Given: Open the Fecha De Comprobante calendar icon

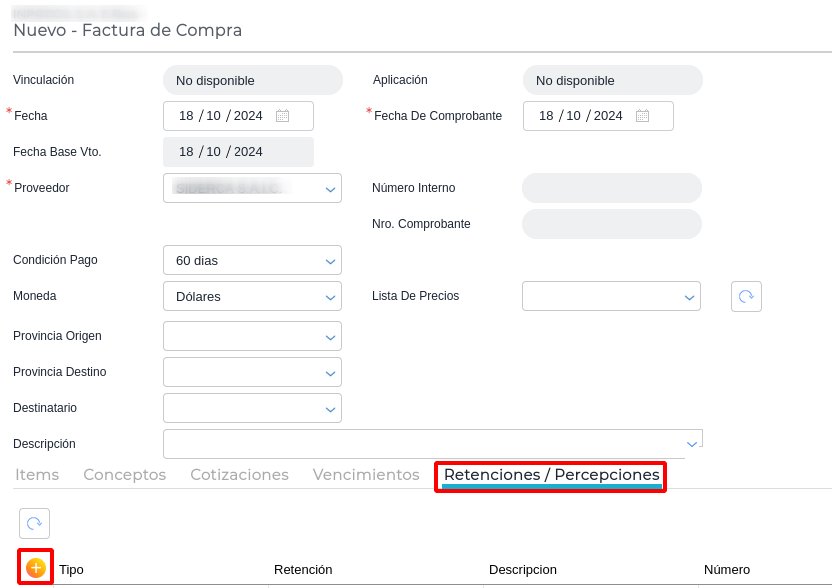Looking at the screenshot, I should tap(642, 116).
